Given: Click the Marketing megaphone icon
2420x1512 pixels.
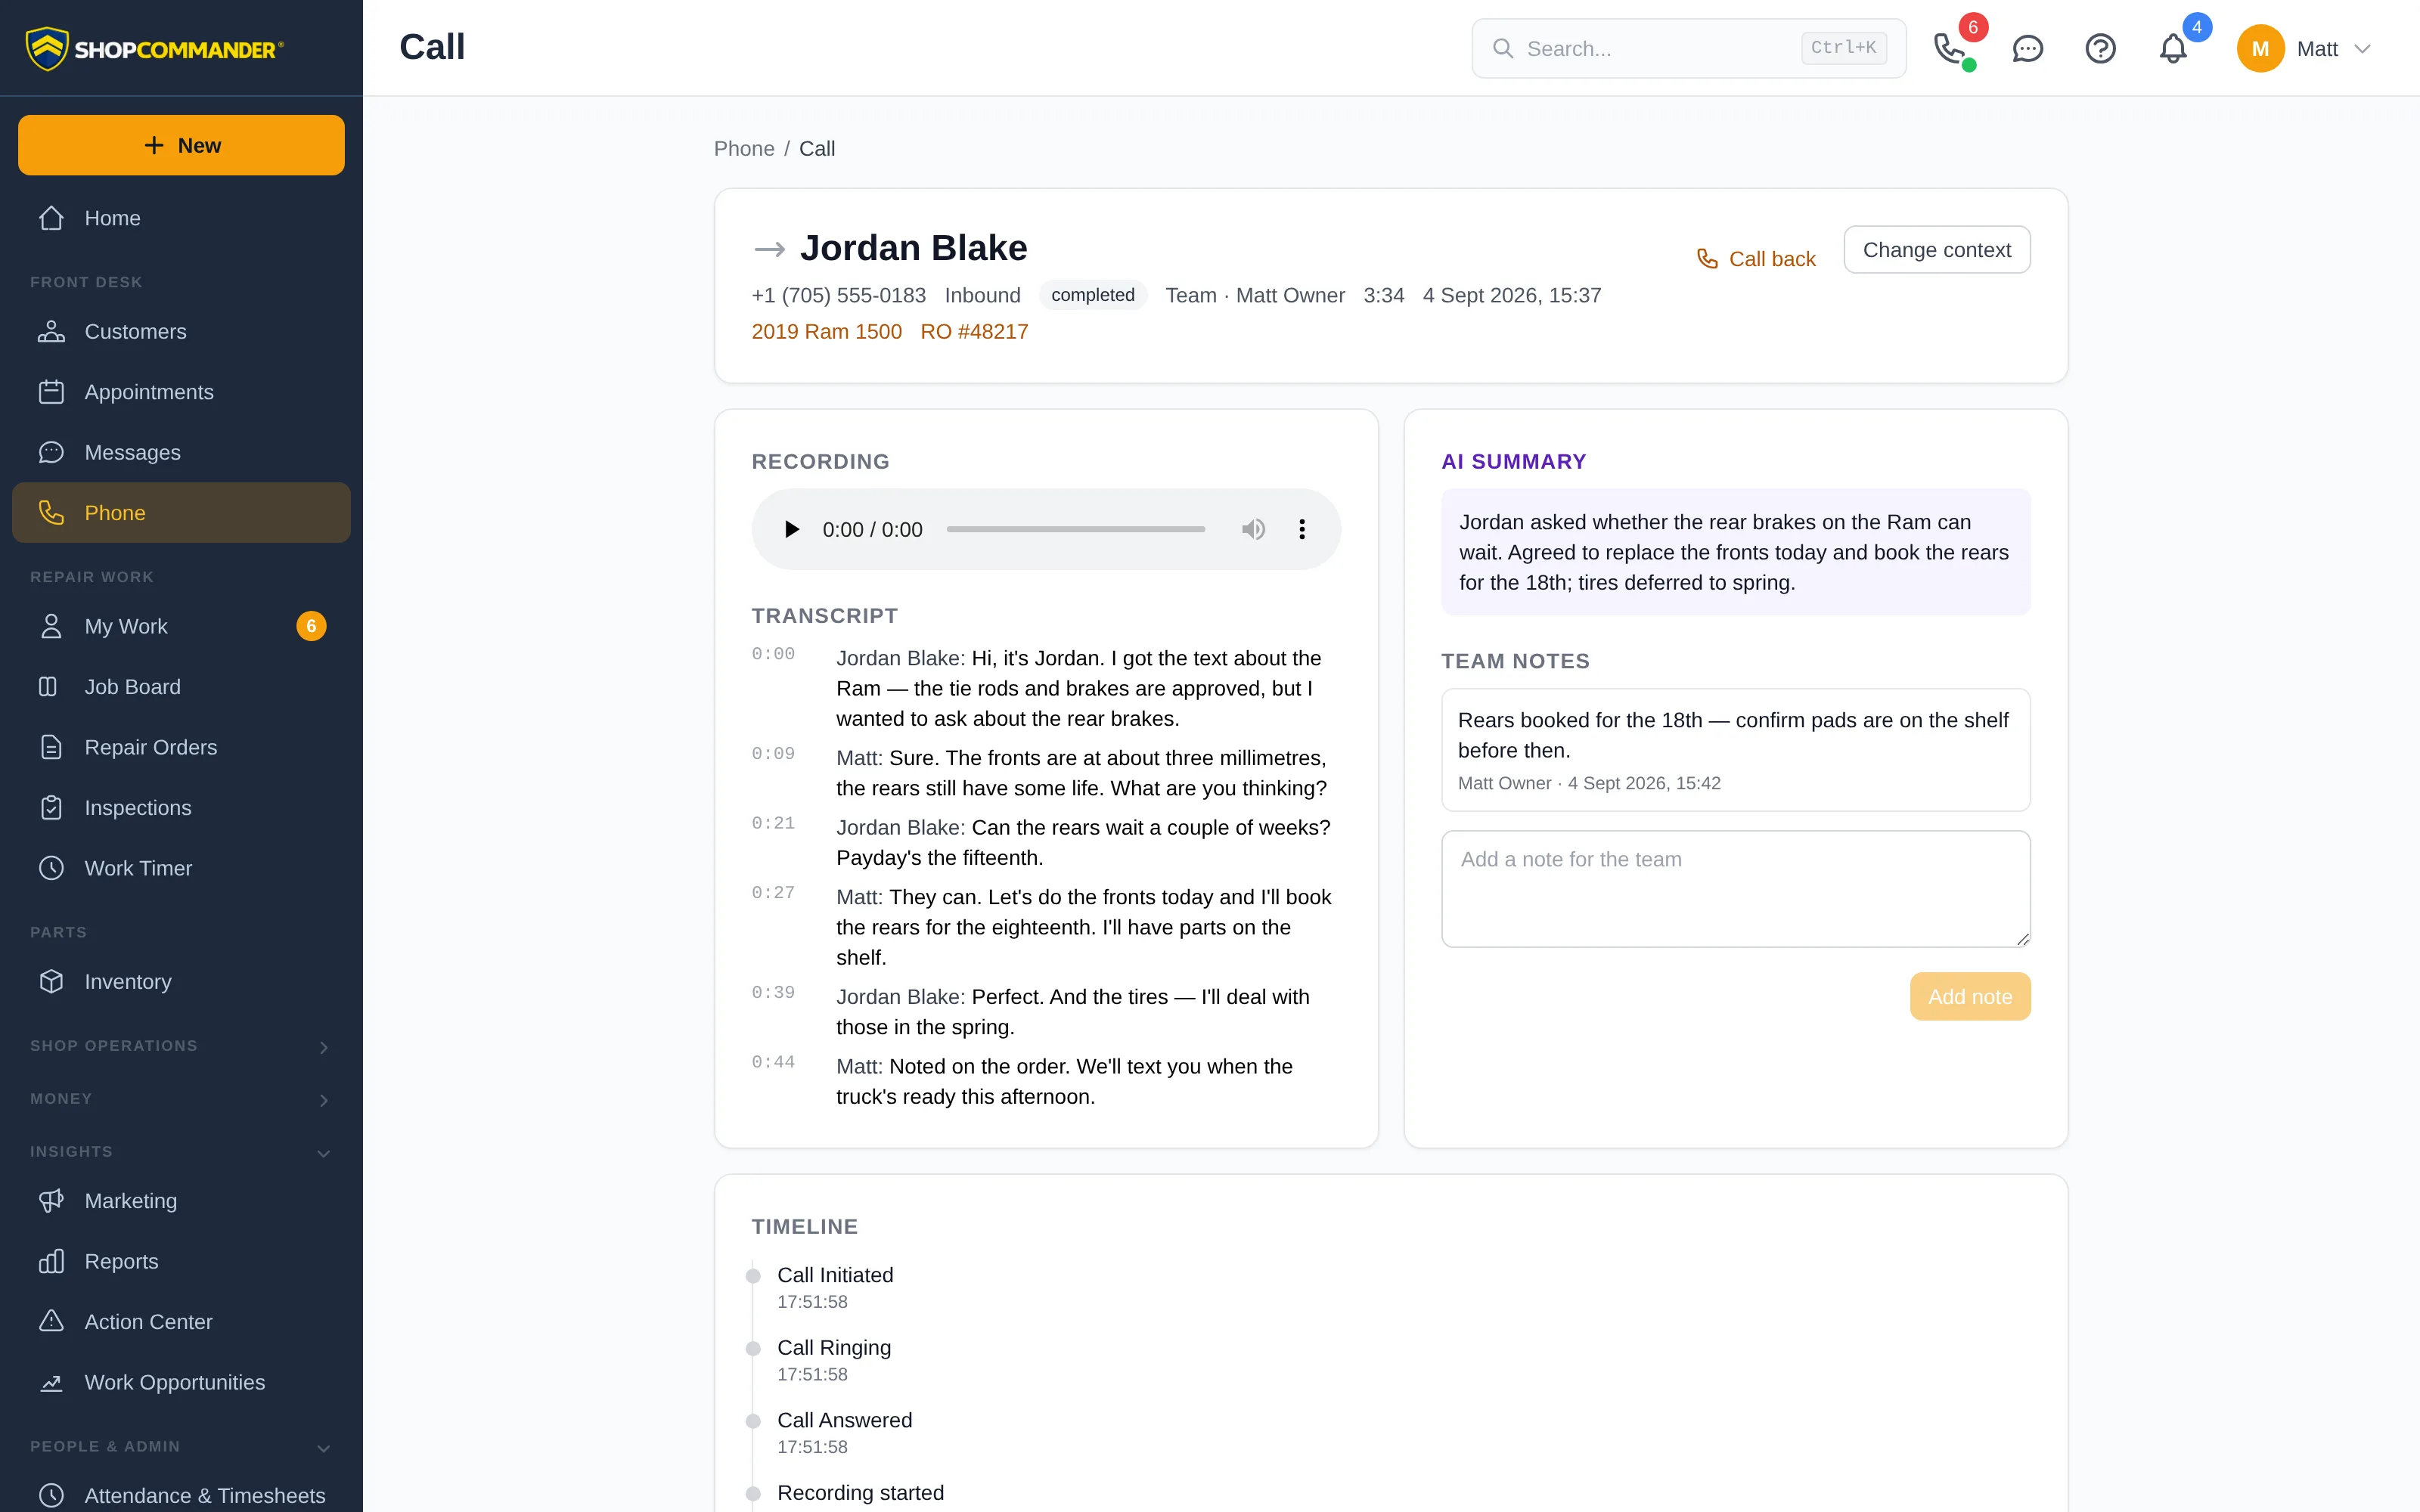Looking at the screenshot, I should (51, 1201).
